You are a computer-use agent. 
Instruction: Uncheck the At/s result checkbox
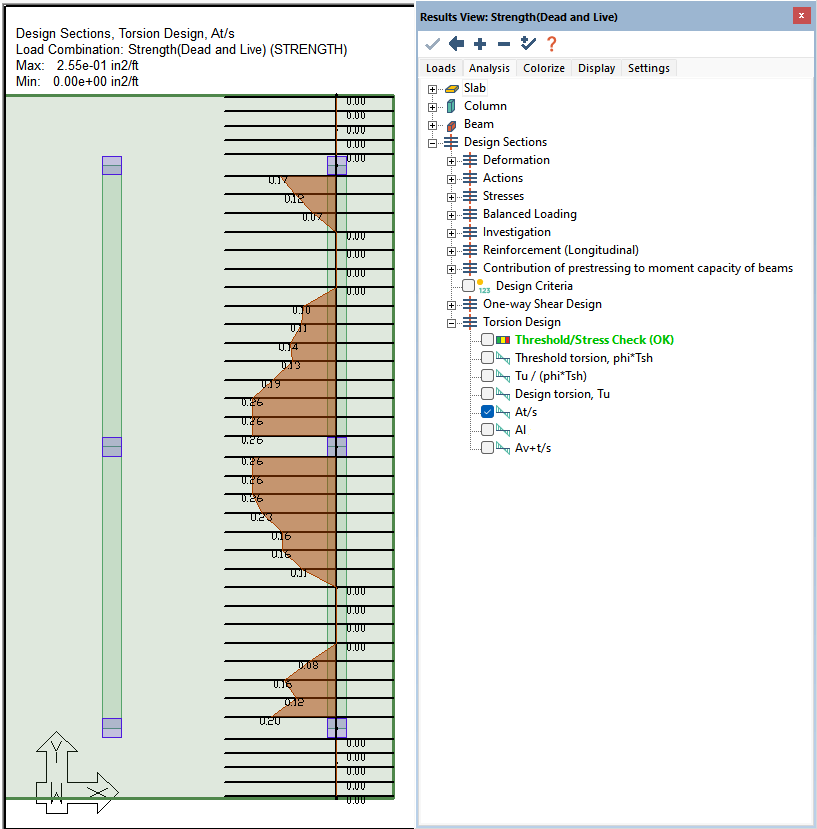[487, 412]
